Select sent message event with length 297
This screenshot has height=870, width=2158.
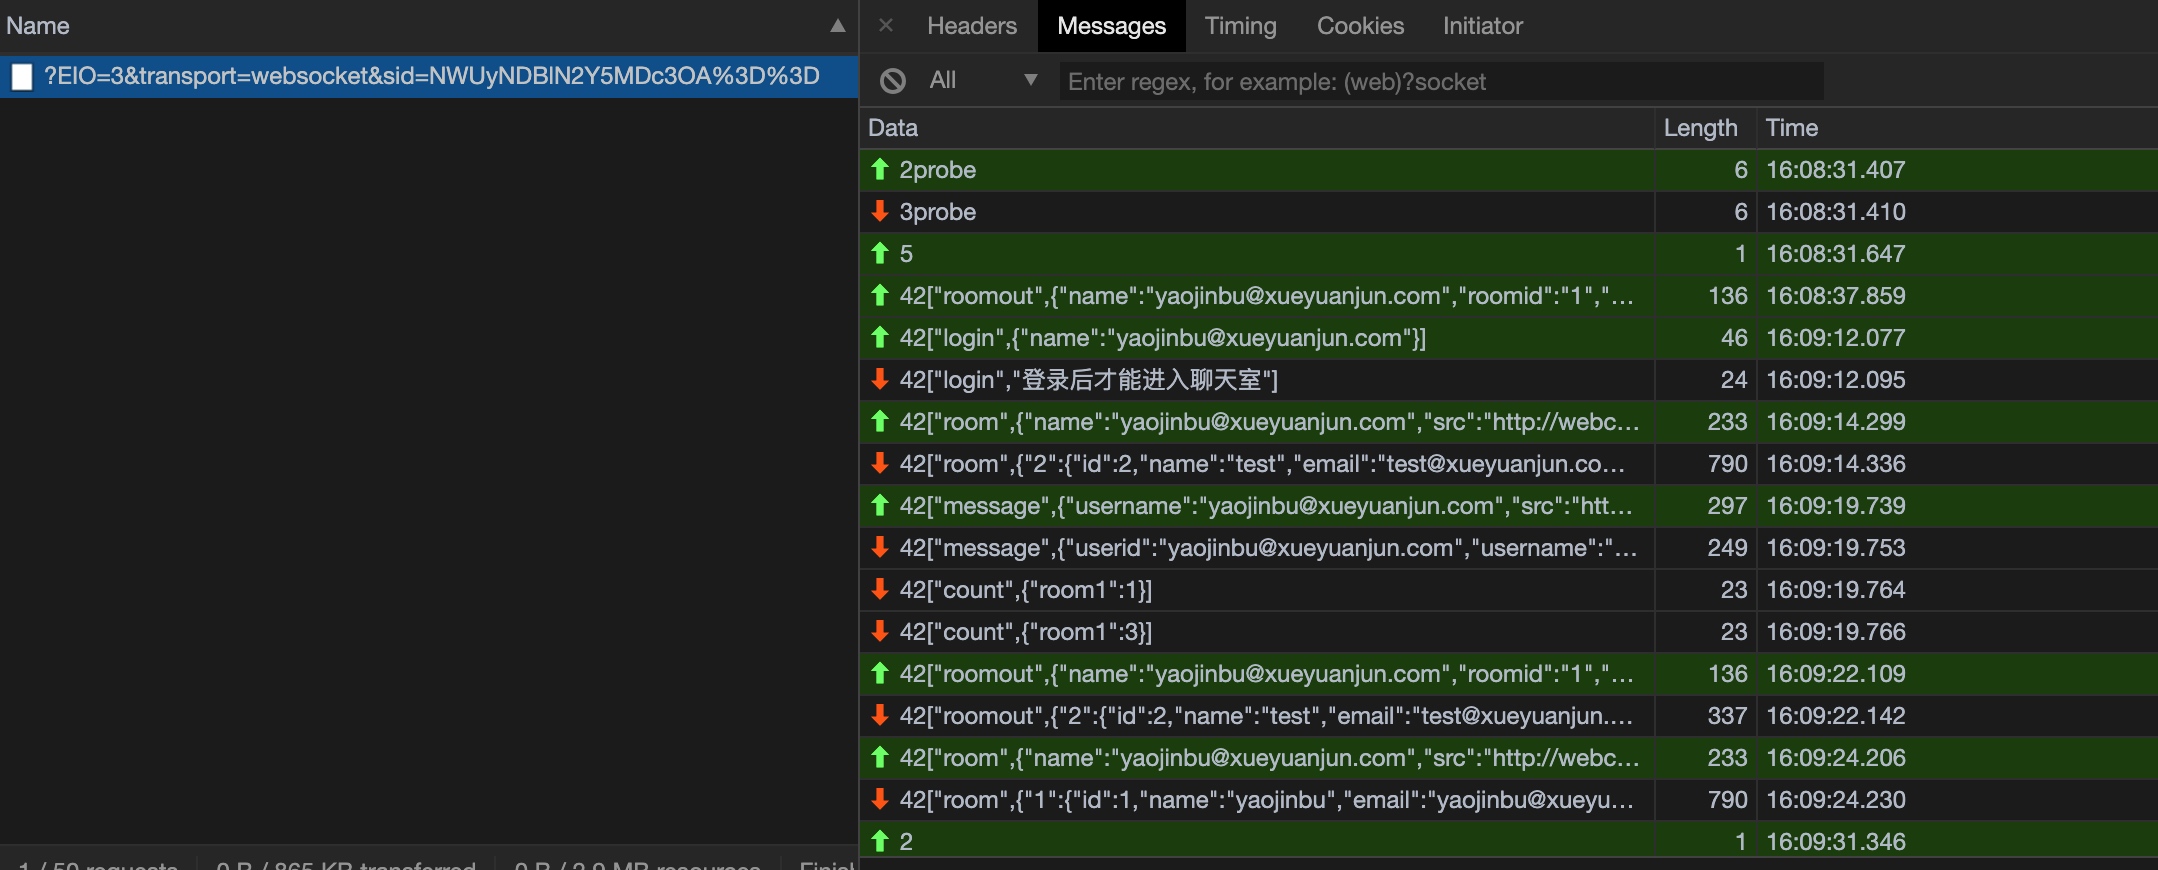click(1508, 506)
